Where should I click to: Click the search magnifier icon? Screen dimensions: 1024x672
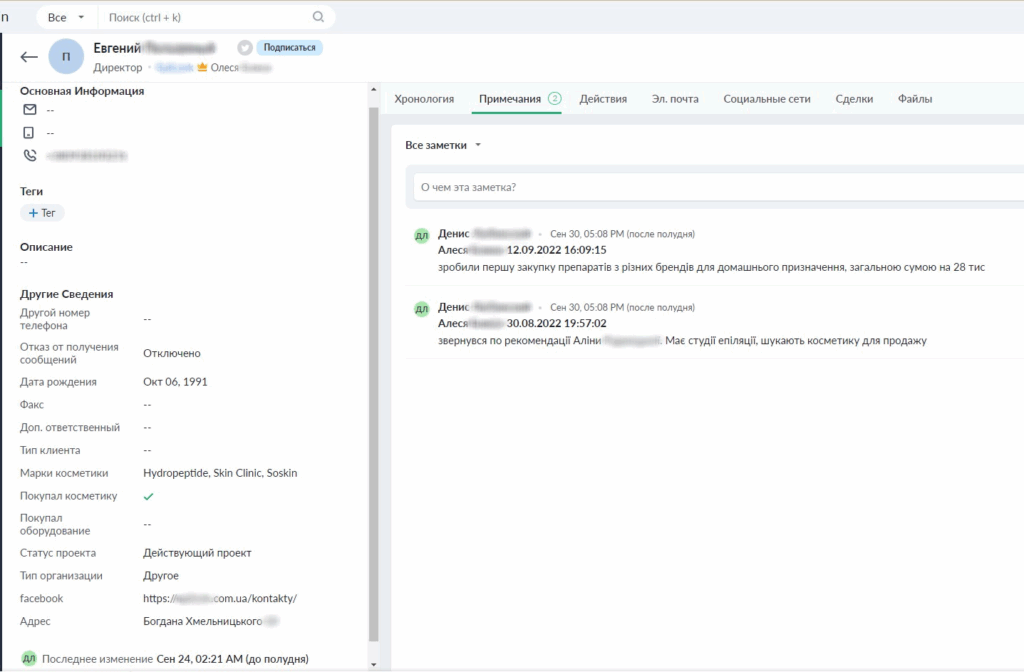pyautogui.click(x=318, y=17)
